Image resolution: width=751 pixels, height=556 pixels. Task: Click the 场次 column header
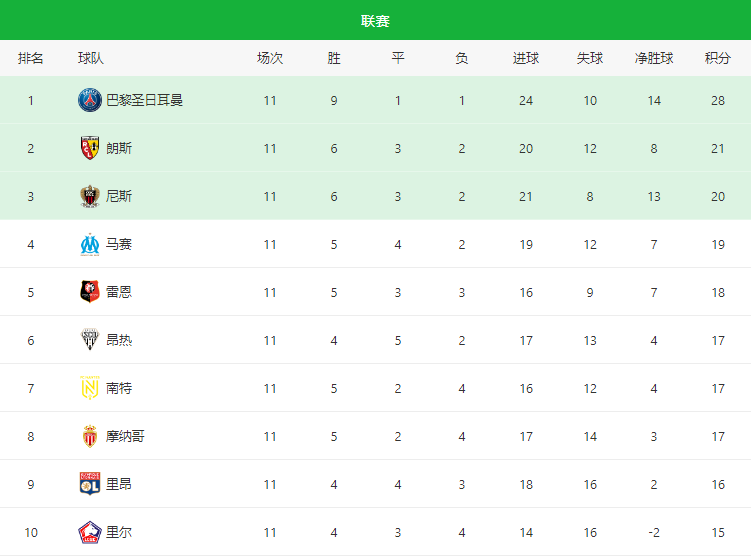pyautogui.click(x=270, y=58)
